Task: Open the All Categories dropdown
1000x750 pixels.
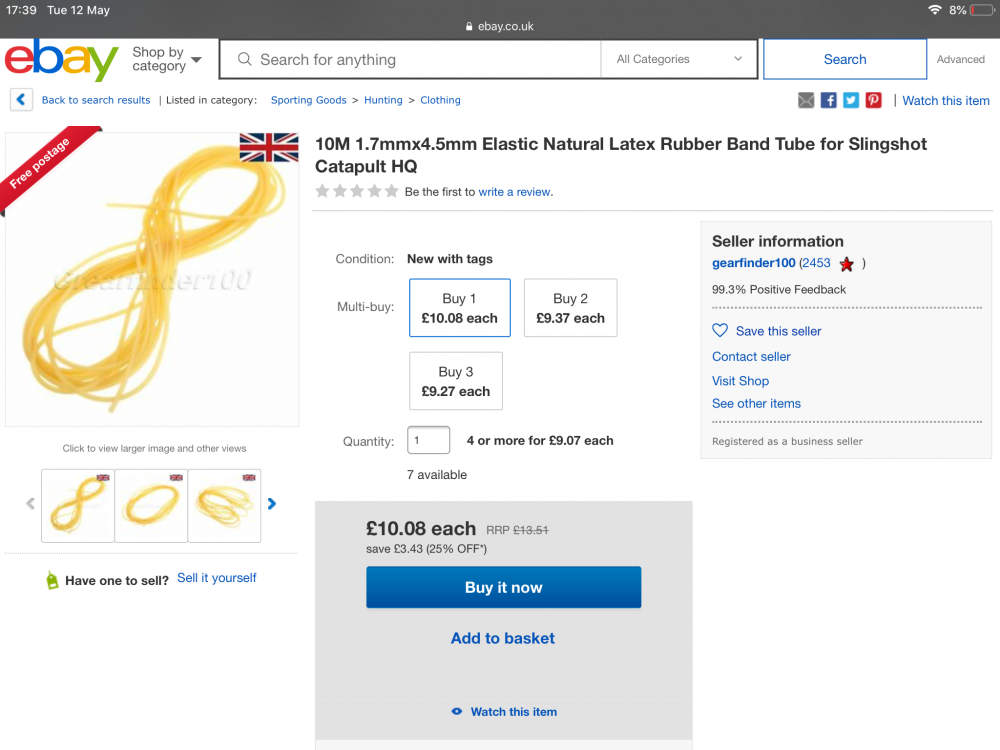Action: pos(679,59)
